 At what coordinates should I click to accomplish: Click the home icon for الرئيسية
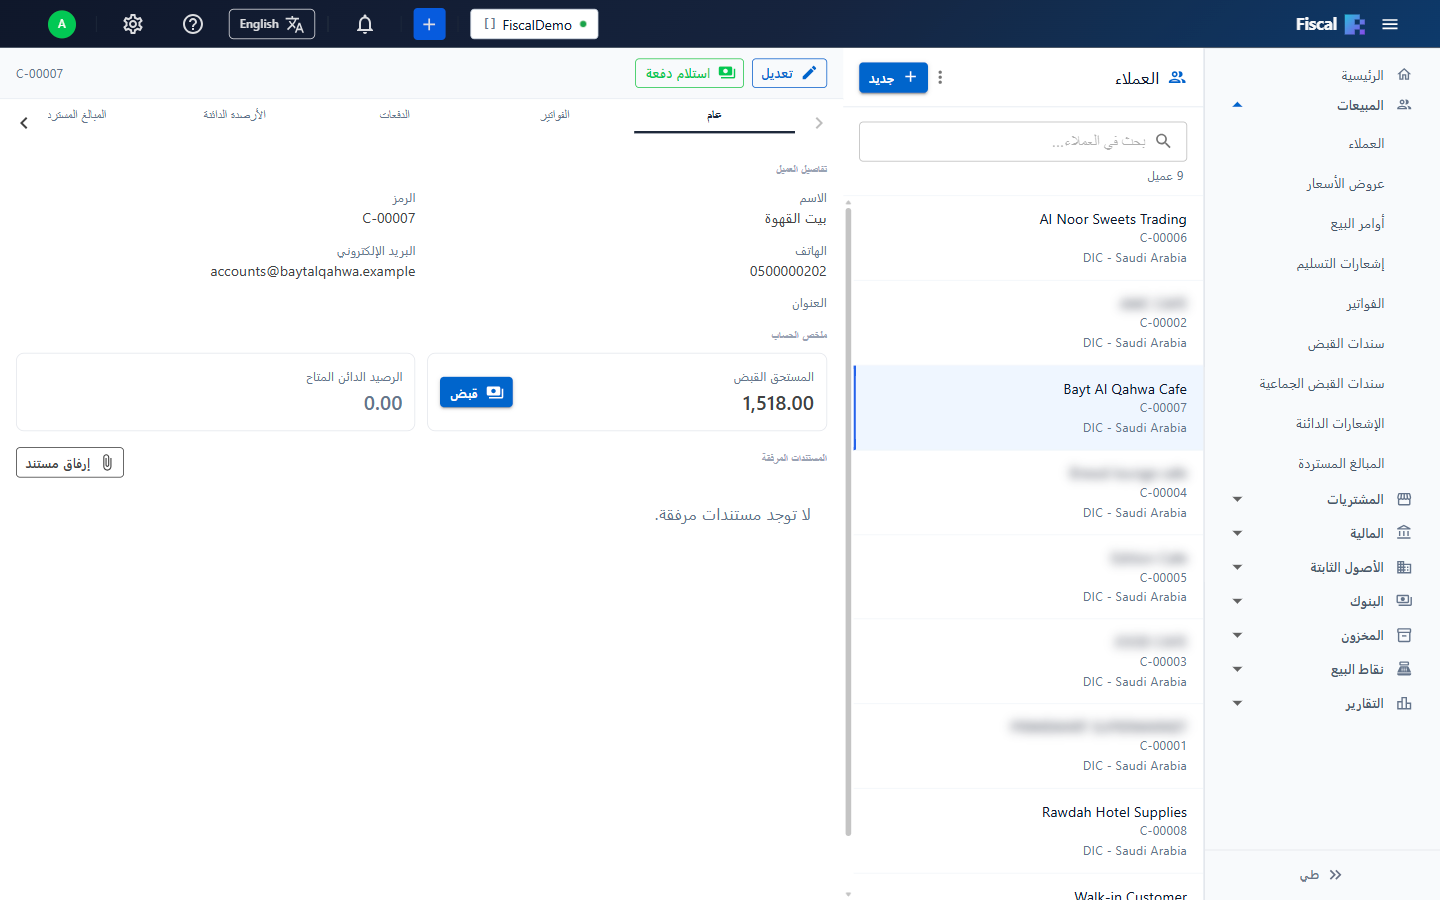pos(1404,74)
